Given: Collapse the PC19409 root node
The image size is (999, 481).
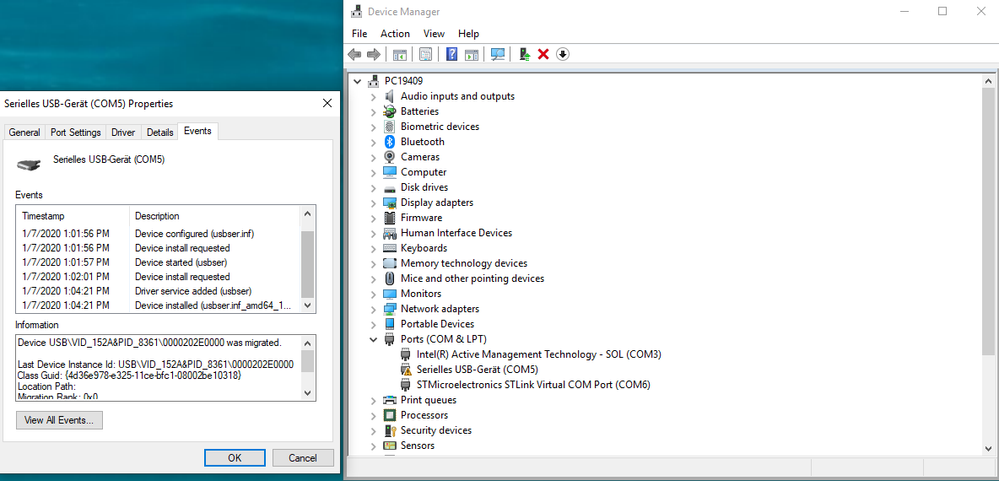Looking at the screenshot, I should pos(357,81).
